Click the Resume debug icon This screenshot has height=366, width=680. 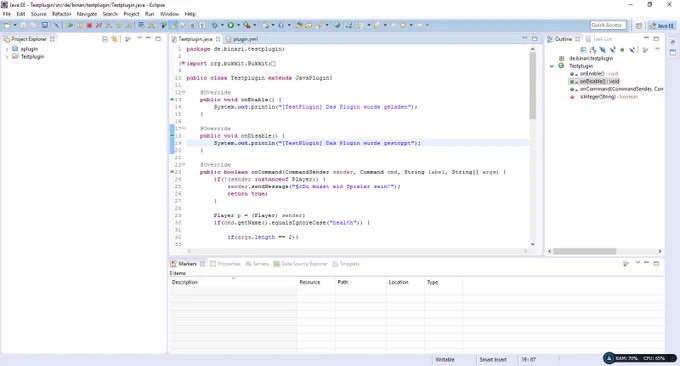pyautogui.click(x=69, y=25)
